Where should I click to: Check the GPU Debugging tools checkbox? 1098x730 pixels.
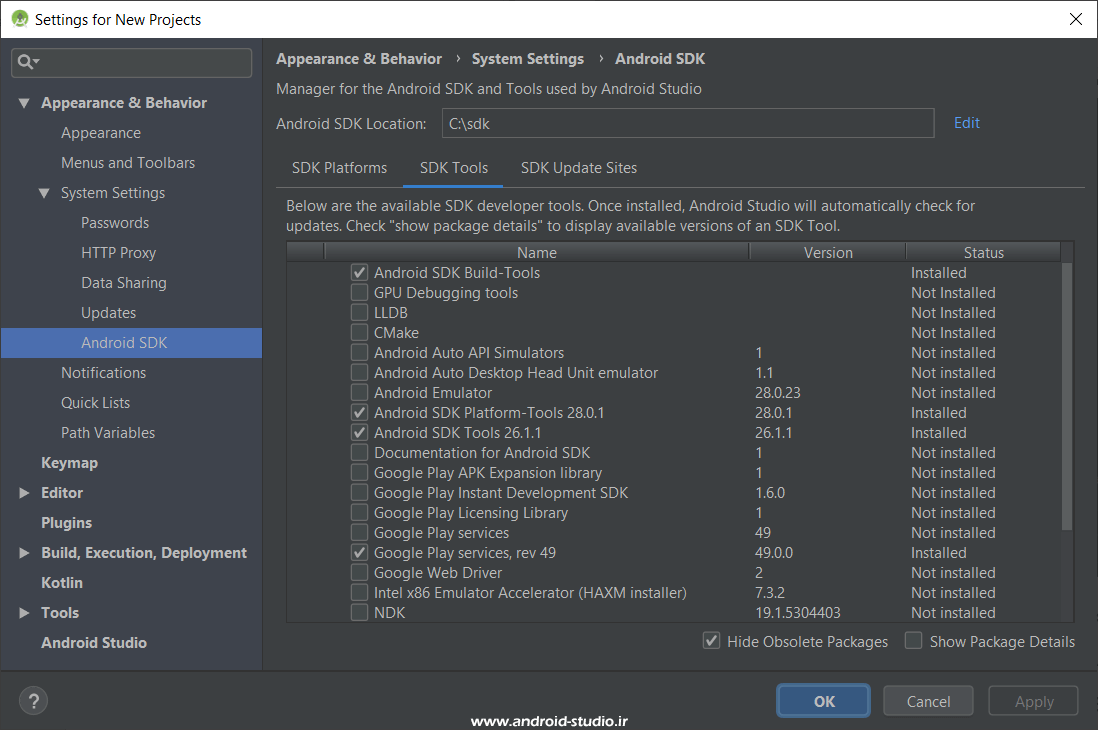pos(359,293)
